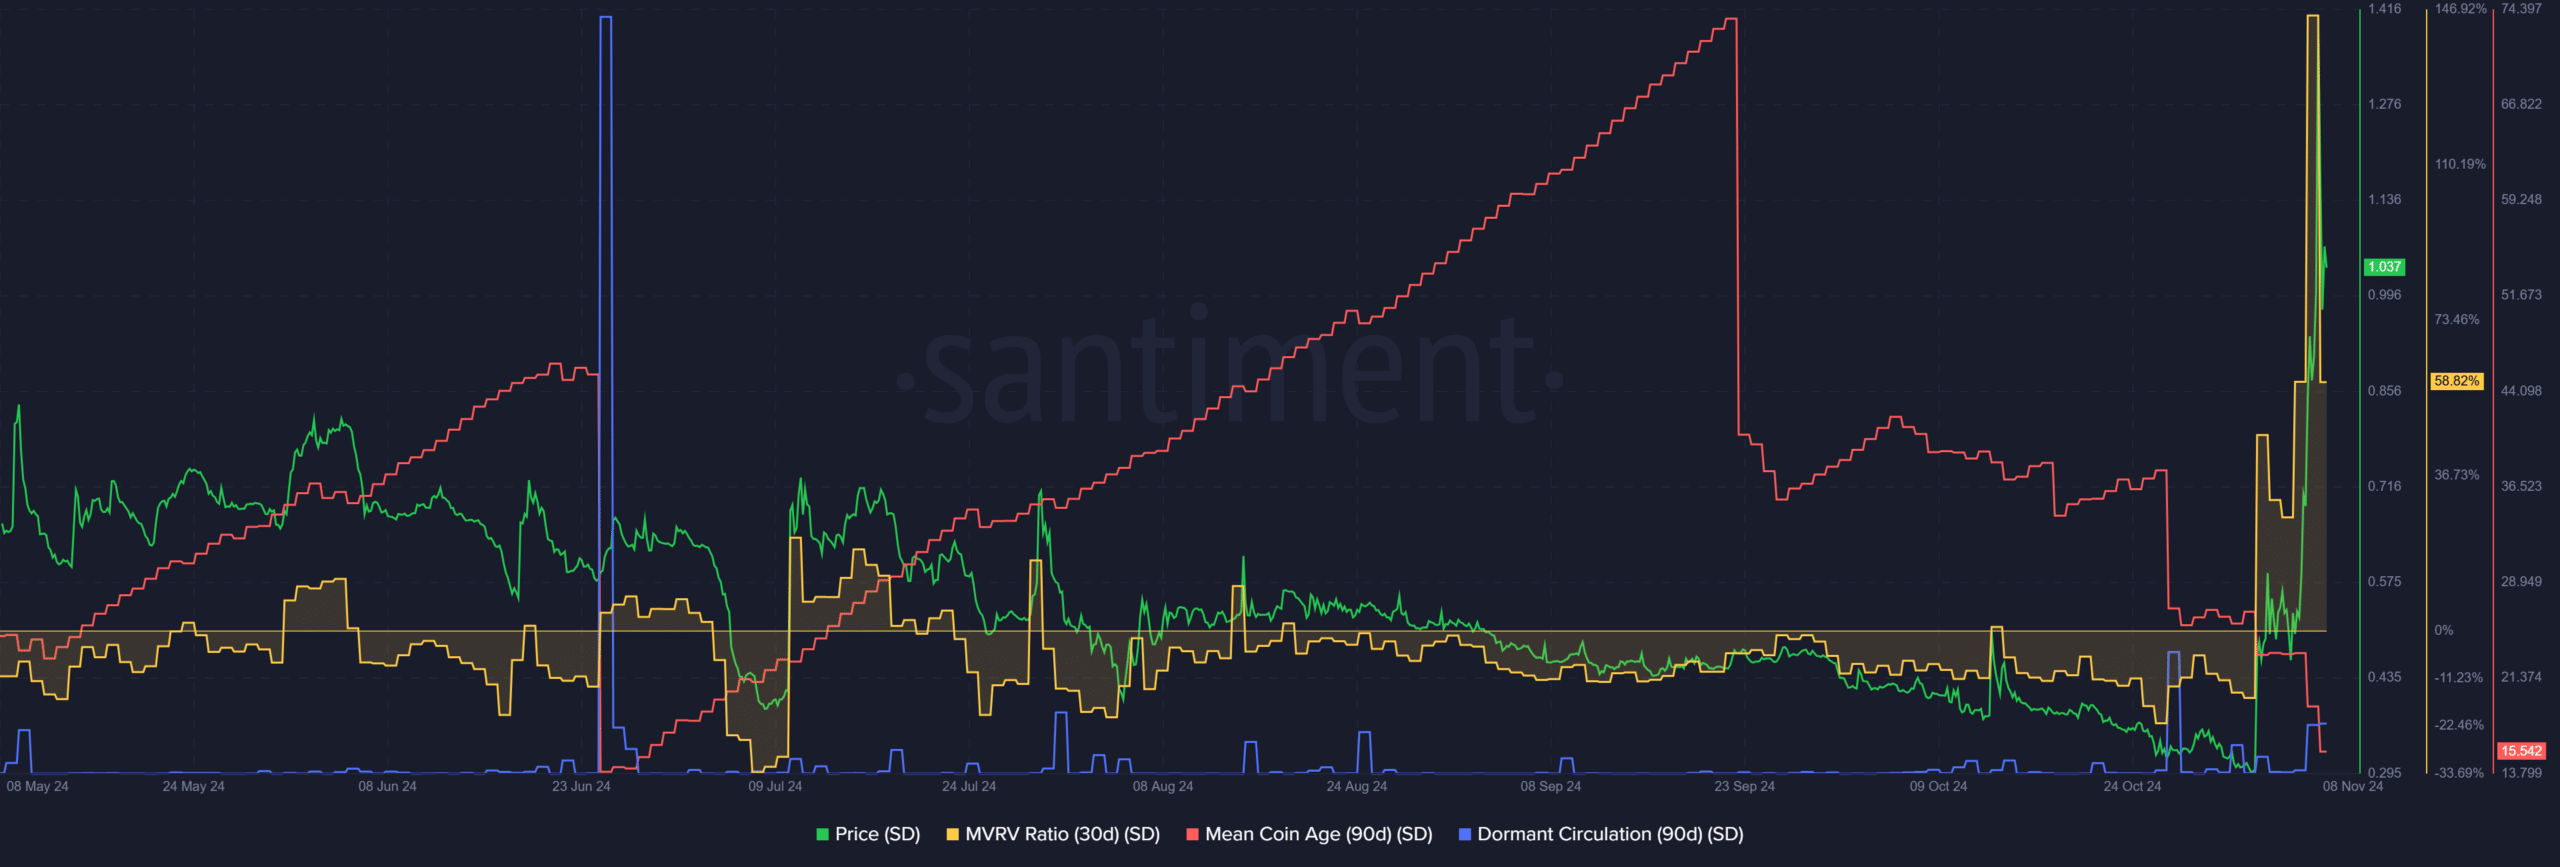Click the 1.276 price axis value
The height and width of the screenshot is (867, 2560).
pos(2384,104)
